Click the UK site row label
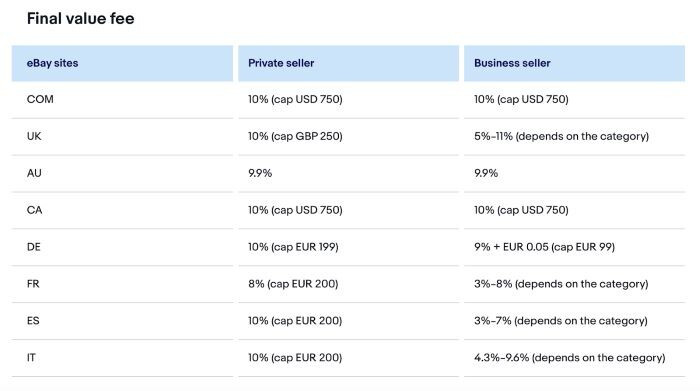The height and width of the screenshot is (391, 700). pyautogui.click(x=34, y=136)
